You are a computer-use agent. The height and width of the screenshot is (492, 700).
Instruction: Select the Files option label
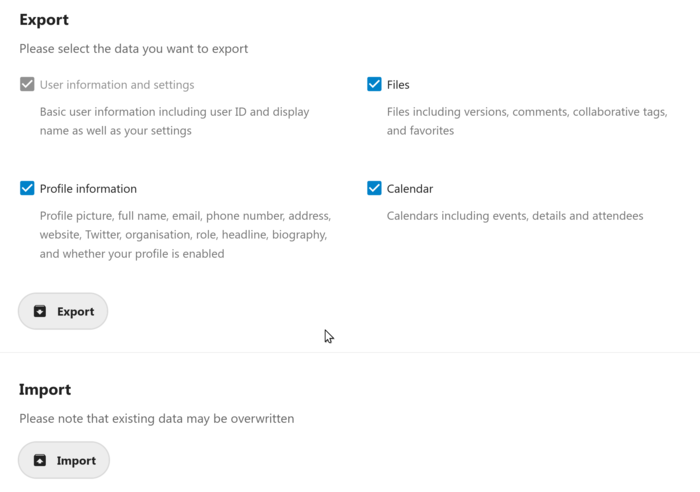click(398, 85)
